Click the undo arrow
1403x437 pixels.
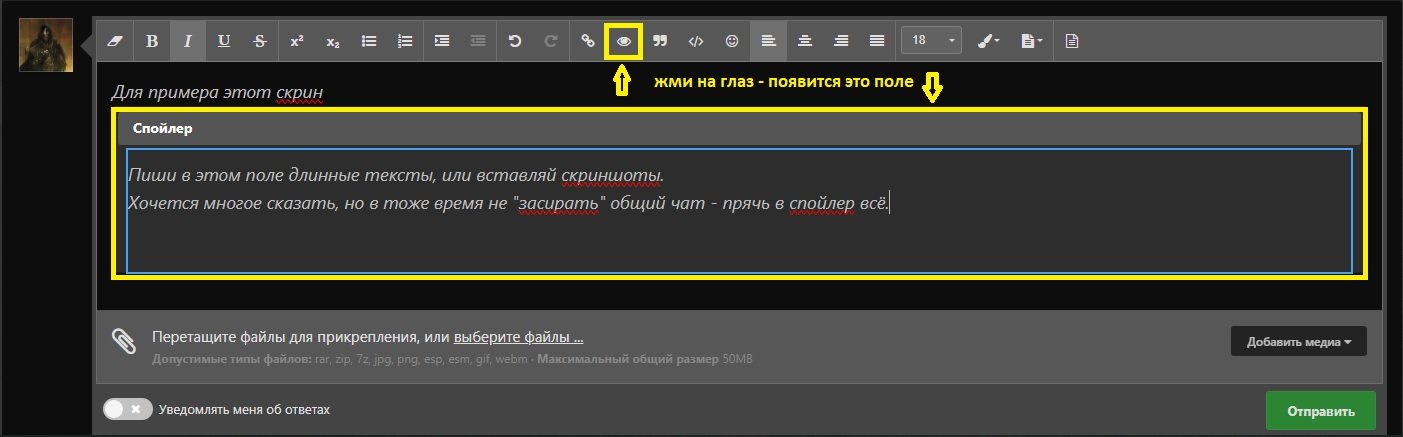pyautogui.click(x=515, y=41)
